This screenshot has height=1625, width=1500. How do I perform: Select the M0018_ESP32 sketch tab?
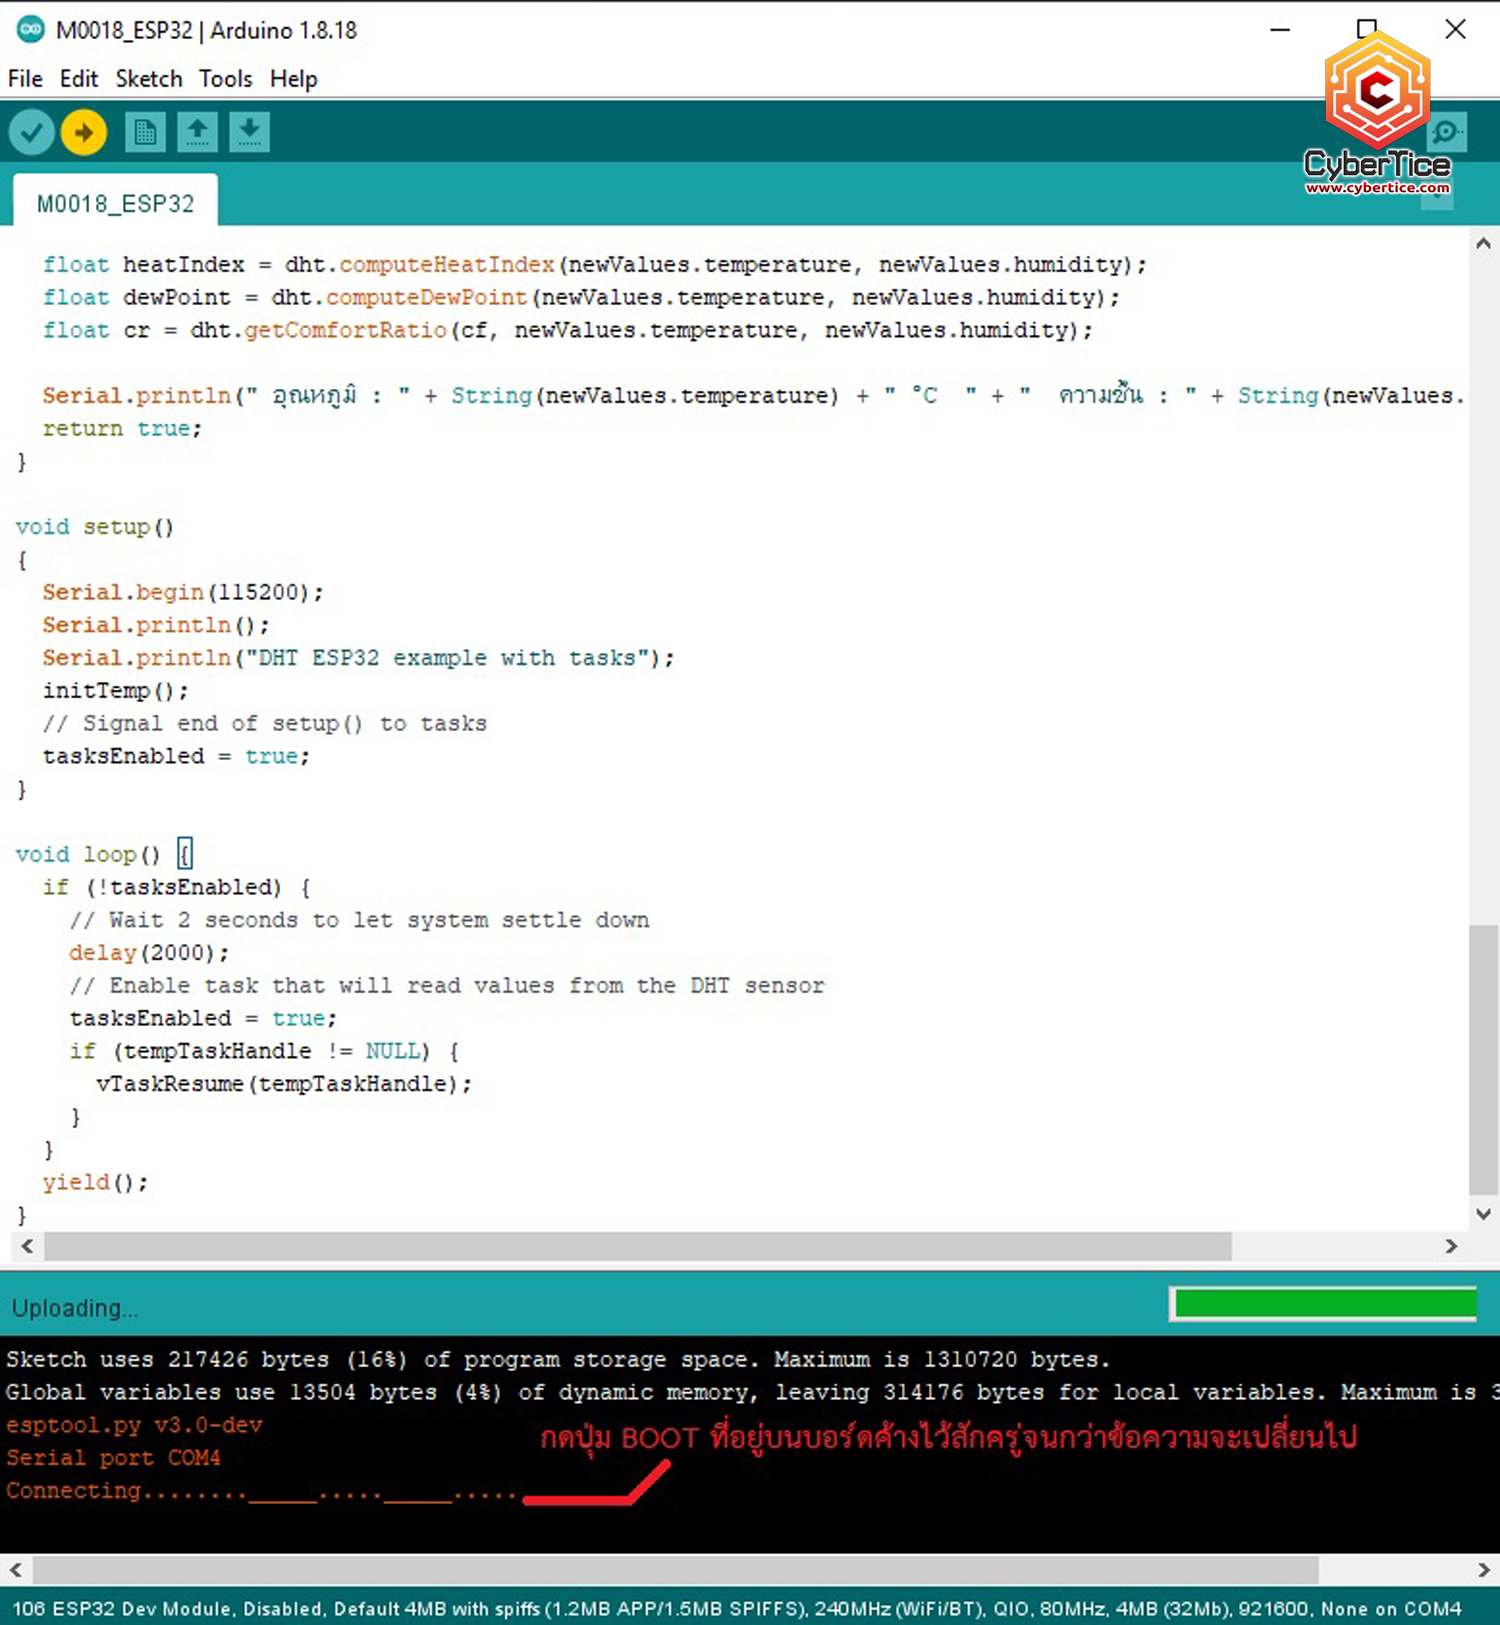[x=115, y=204]
